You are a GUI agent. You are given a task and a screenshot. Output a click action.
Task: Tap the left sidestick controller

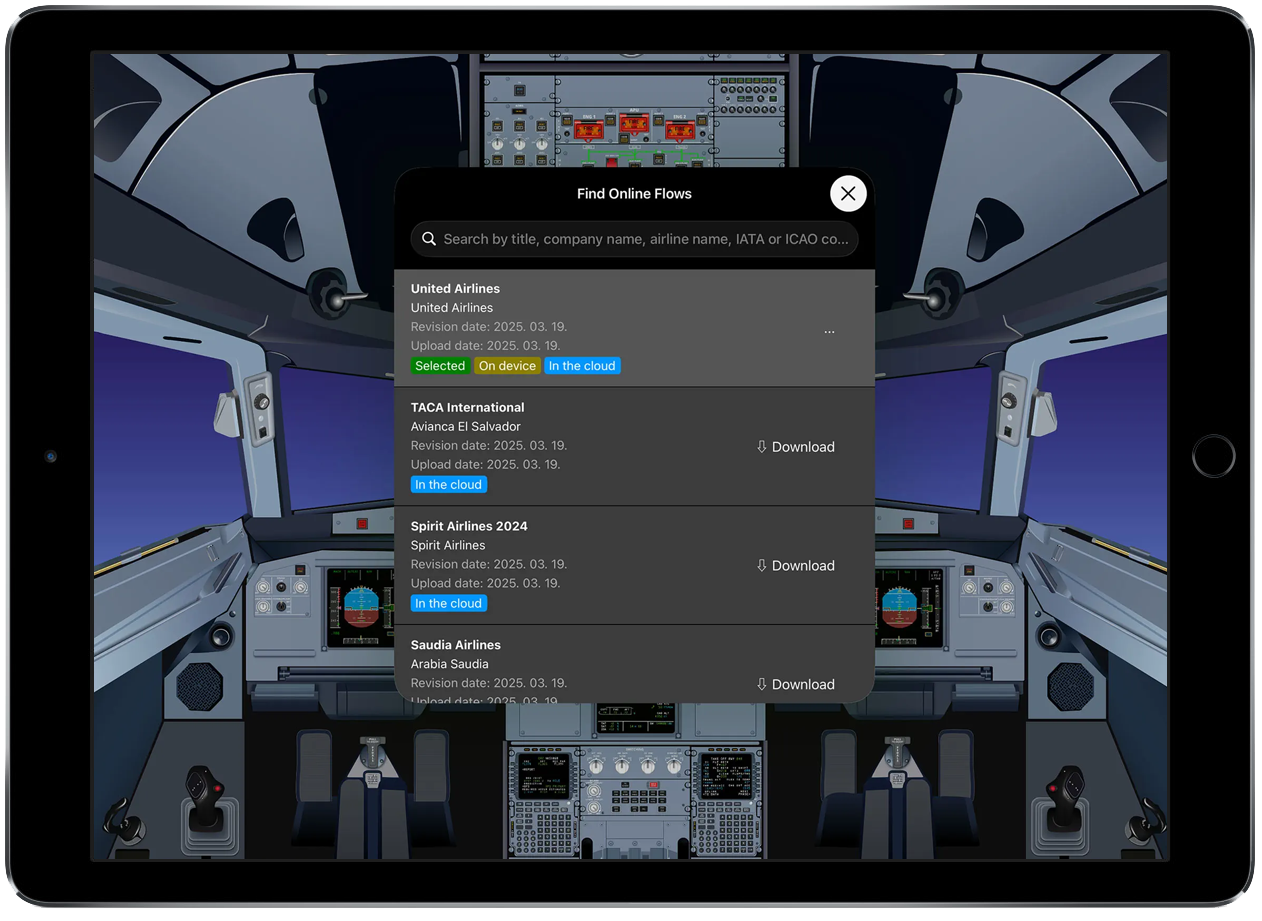[x=207, y=800]
